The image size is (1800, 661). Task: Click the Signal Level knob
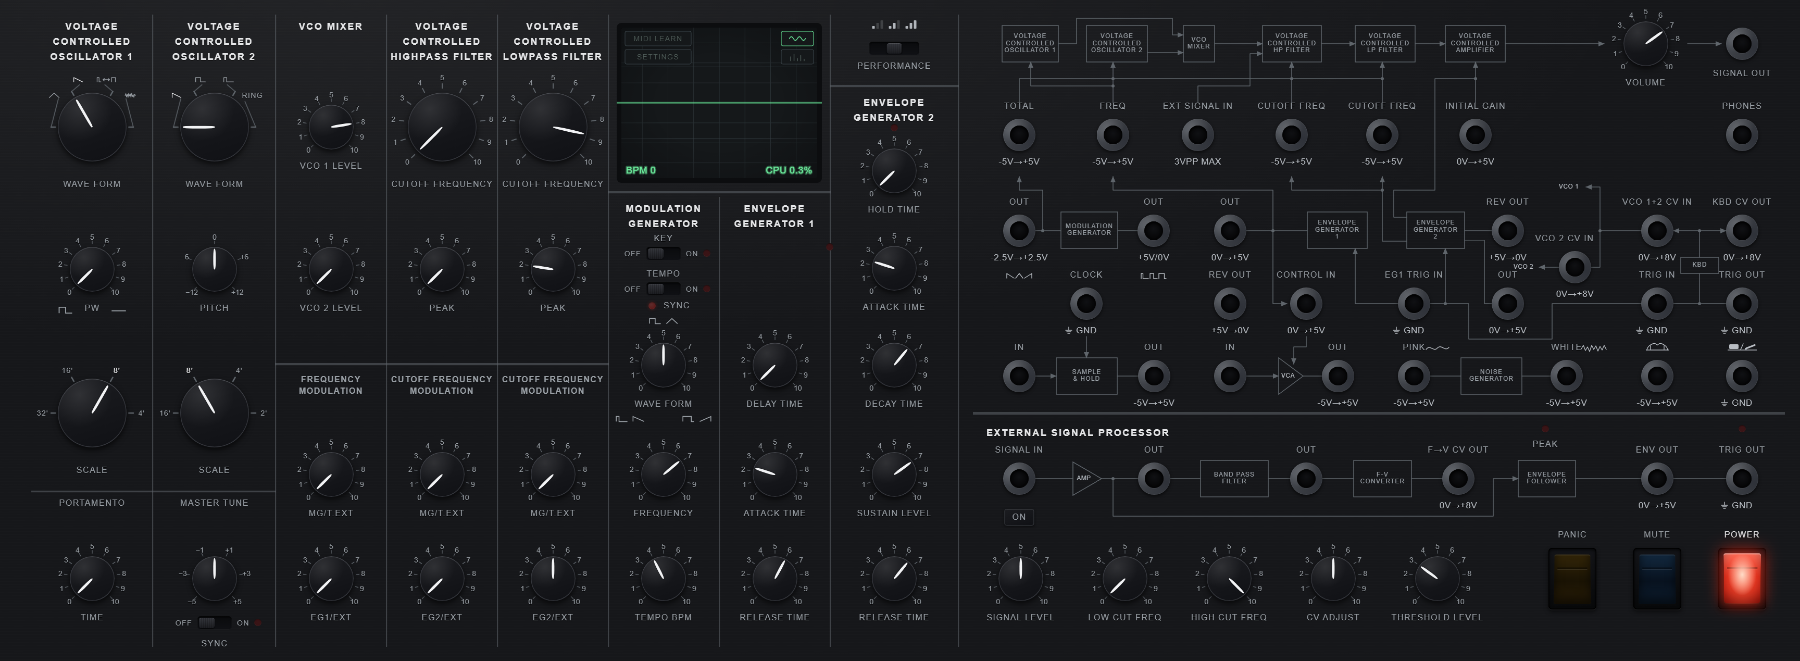pos(1020,578)
